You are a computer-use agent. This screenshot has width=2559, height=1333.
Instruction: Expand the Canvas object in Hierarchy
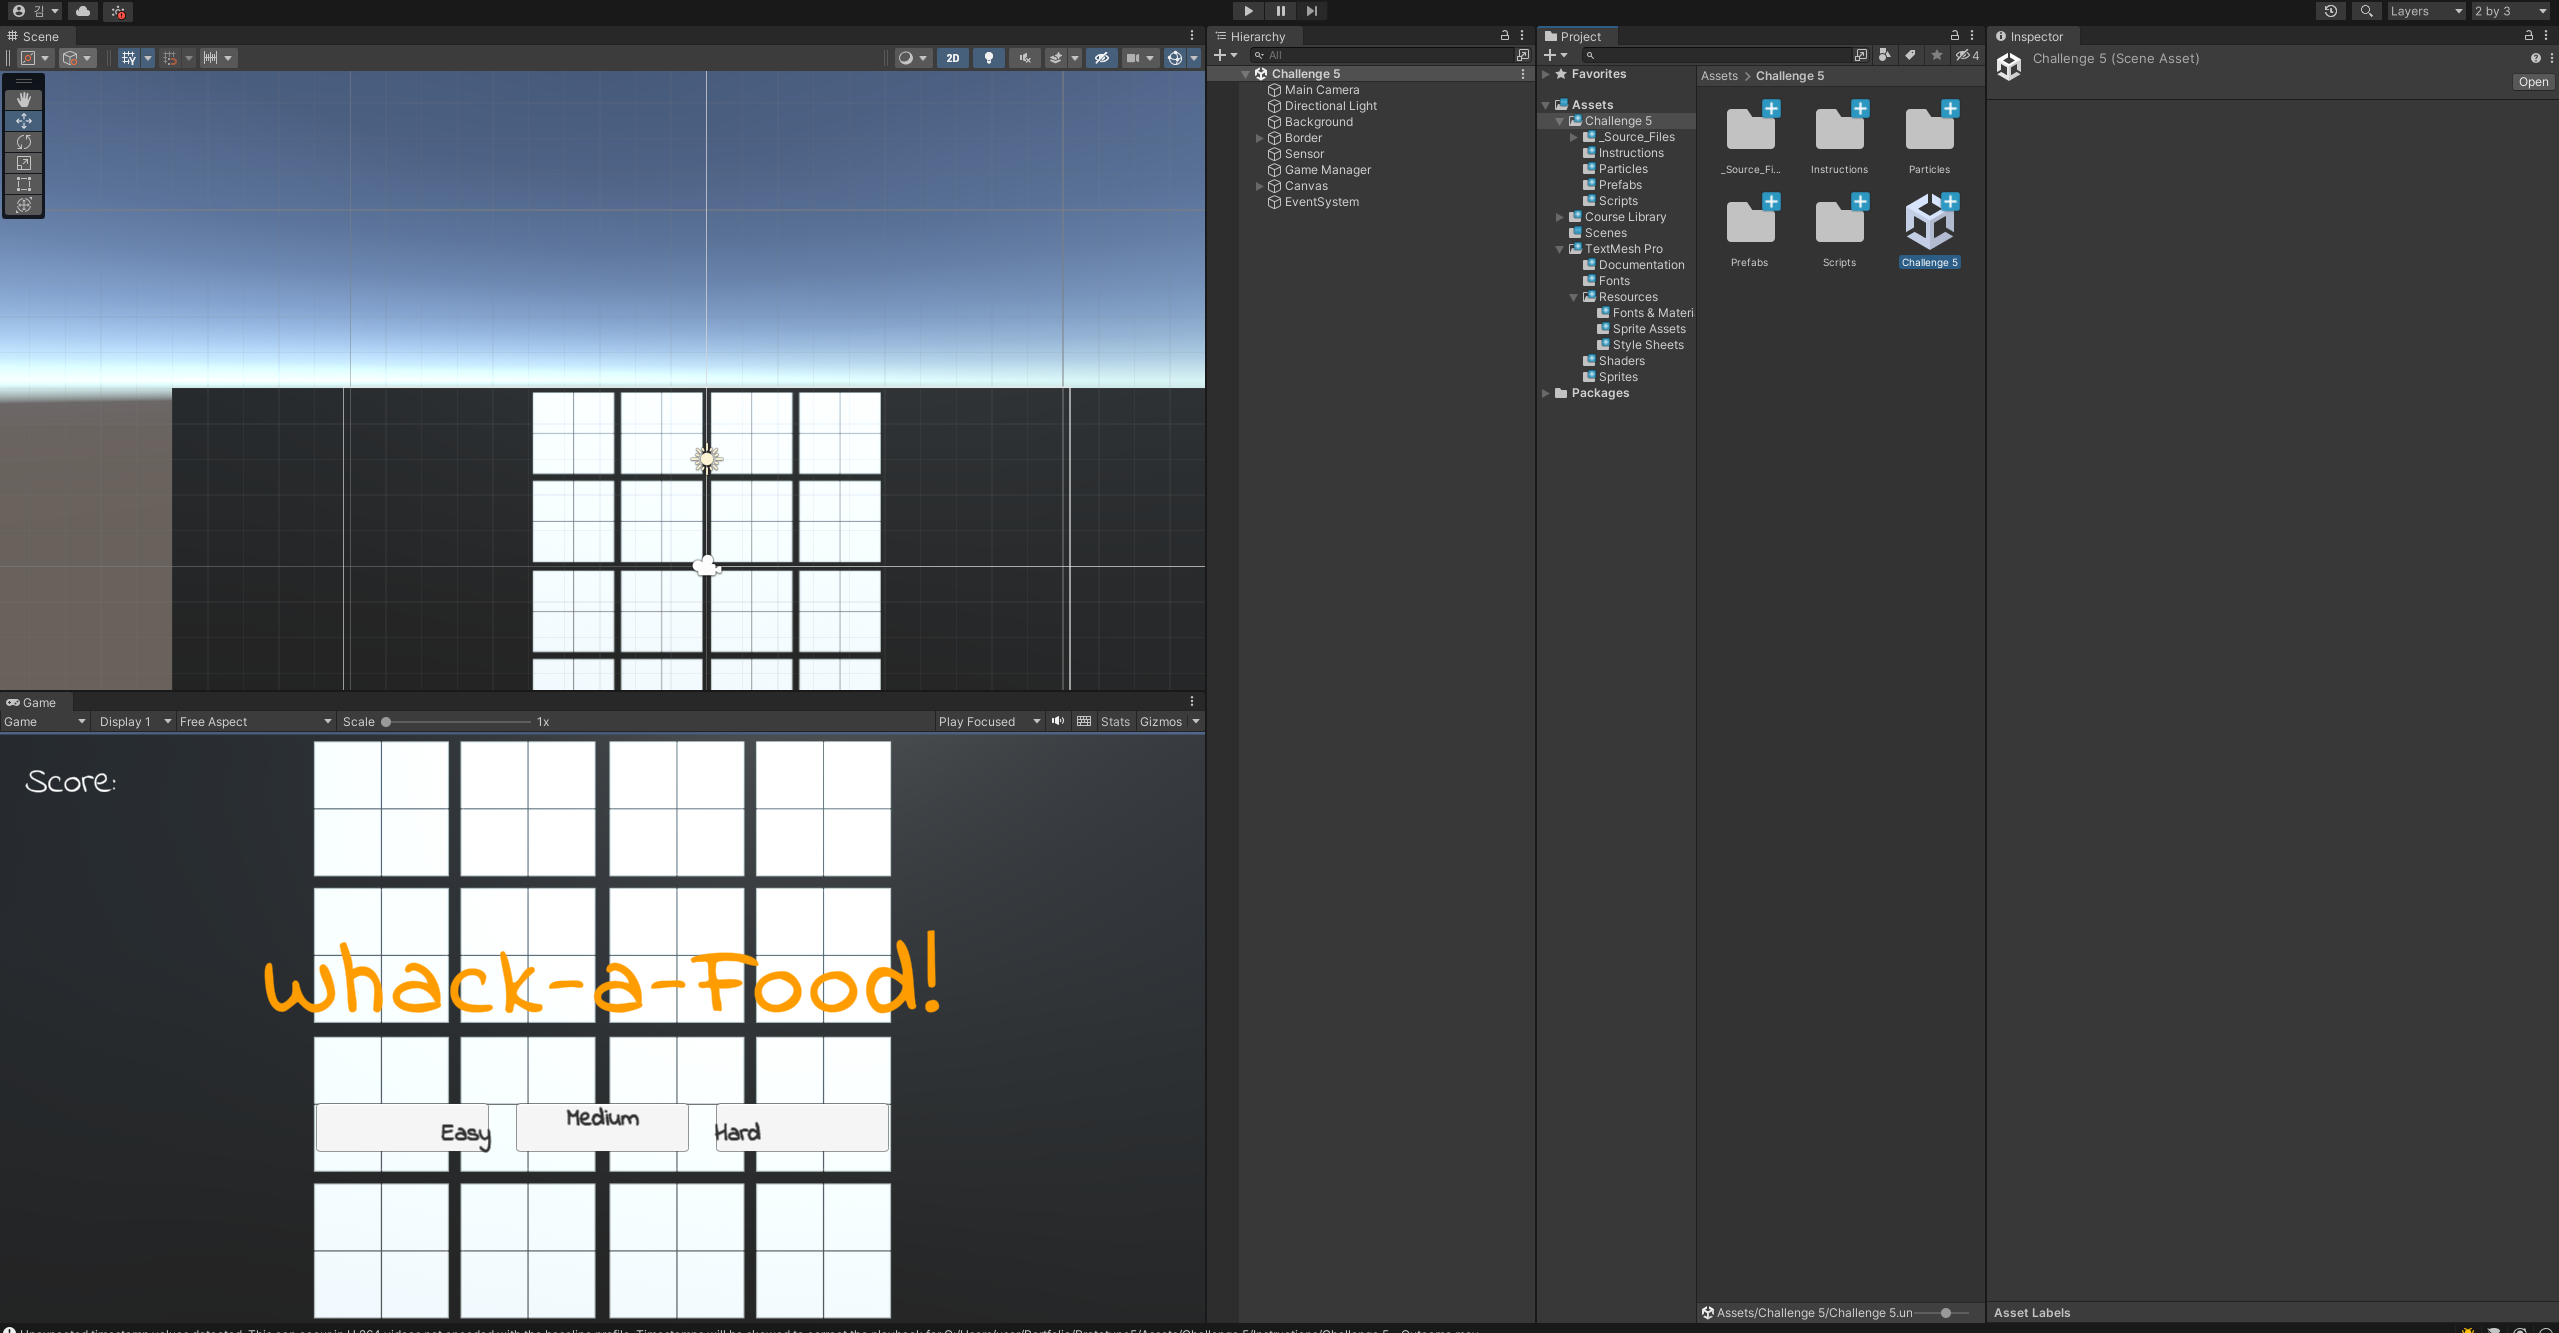(1259, 186)
